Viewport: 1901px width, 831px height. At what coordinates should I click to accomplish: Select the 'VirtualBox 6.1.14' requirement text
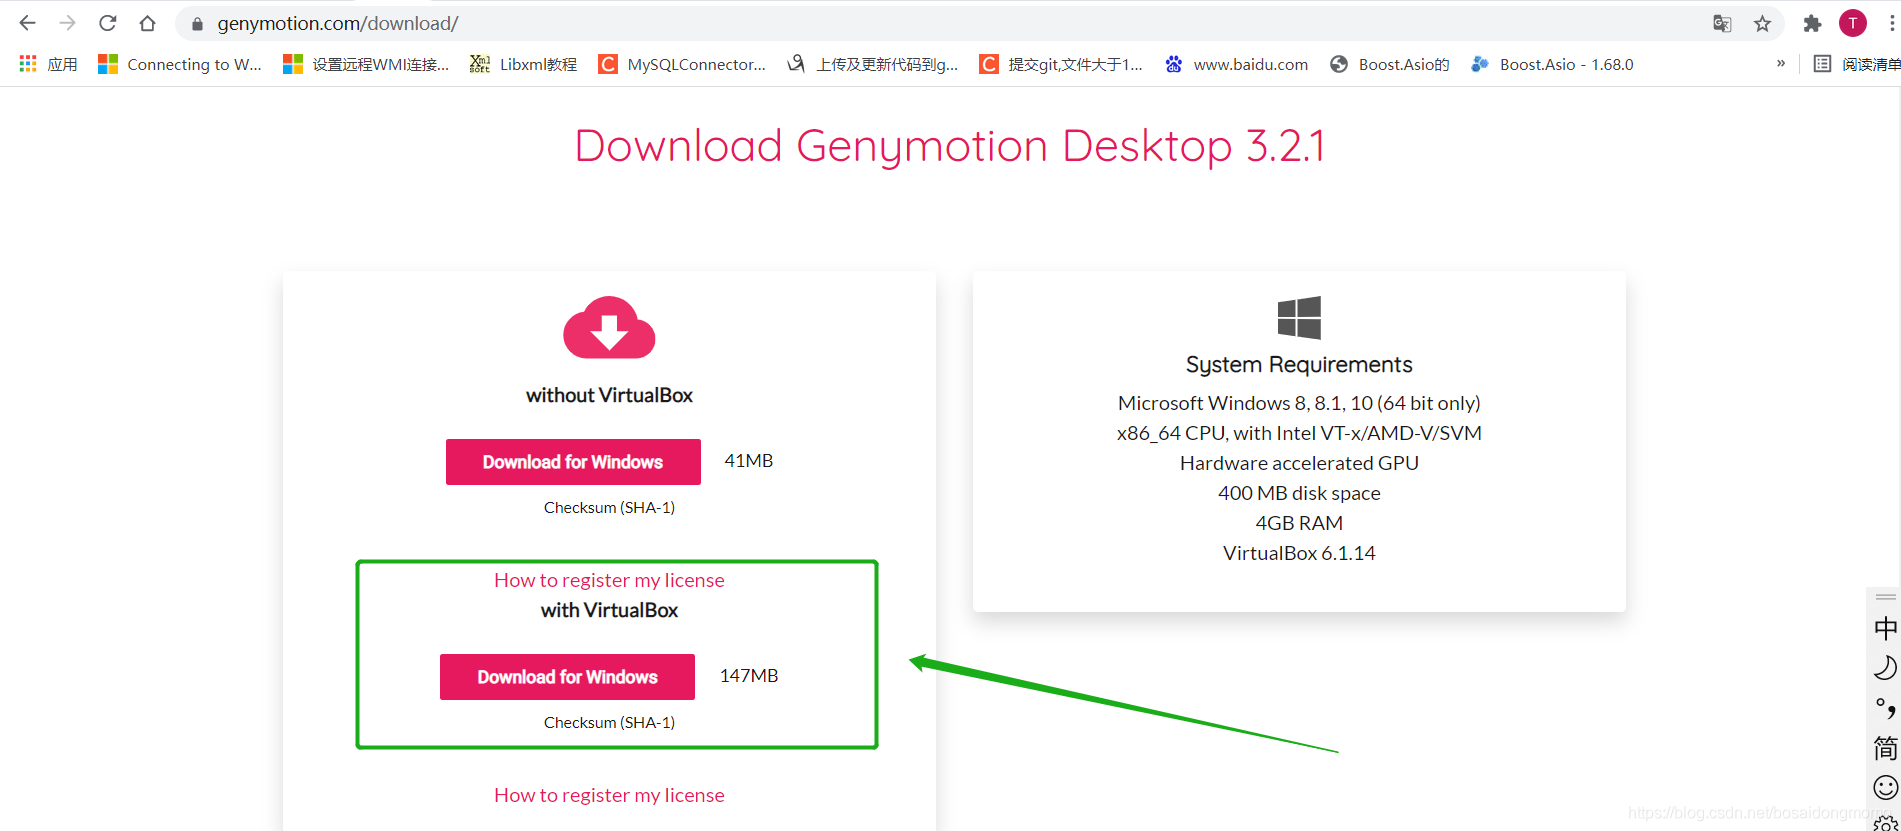[1299, 553]
